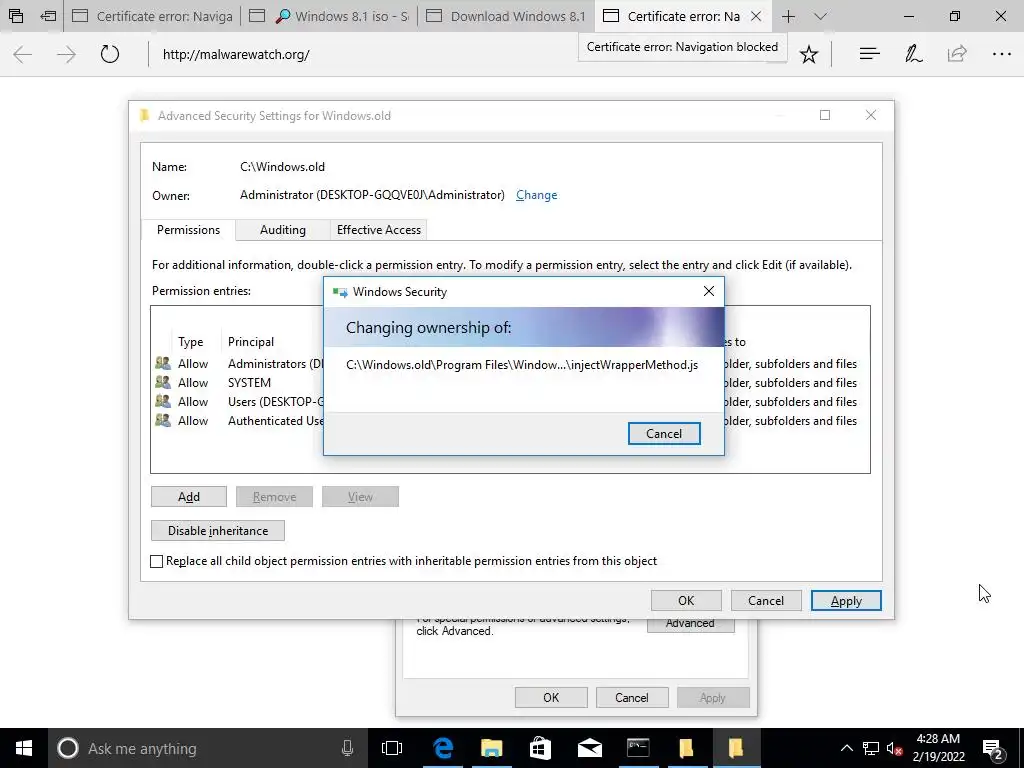This screenshot has height=768, width=1024.
Task: Open the Edge More actions ellipsis
Action: (1001, 54)
